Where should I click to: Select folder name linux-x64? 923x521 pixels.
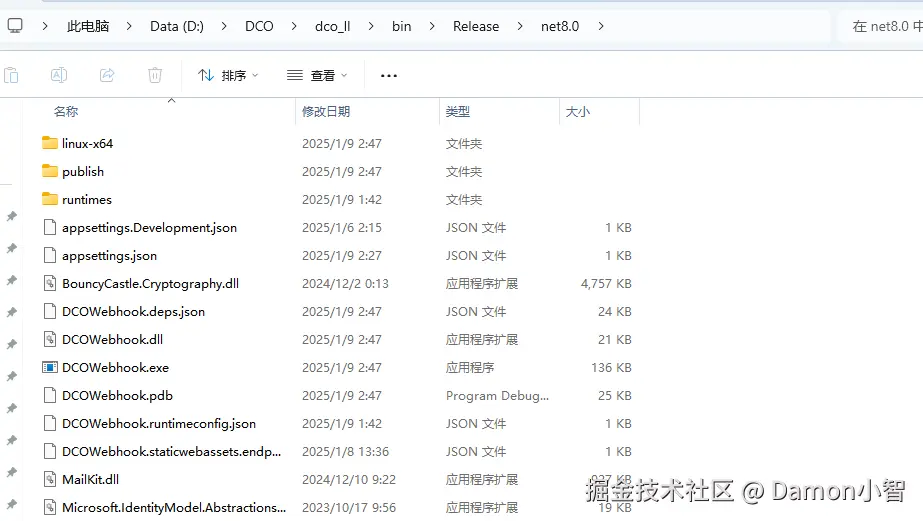point(87,143)
